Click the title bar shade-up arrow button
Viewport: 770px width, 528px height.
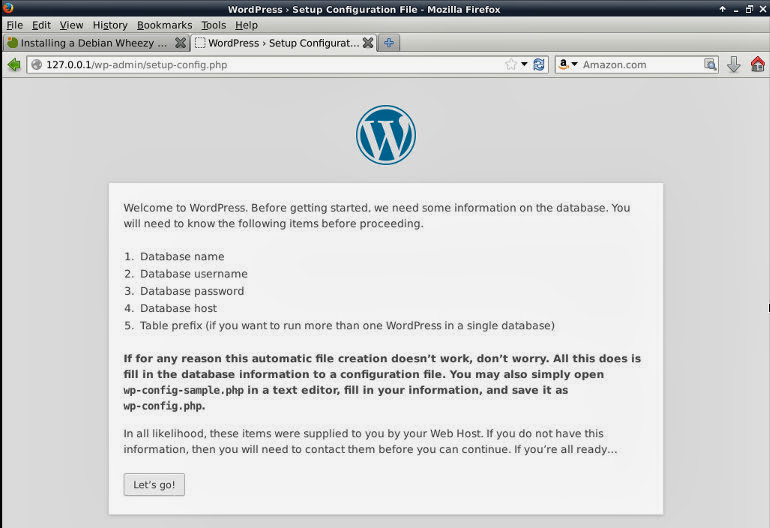point(722,9)
